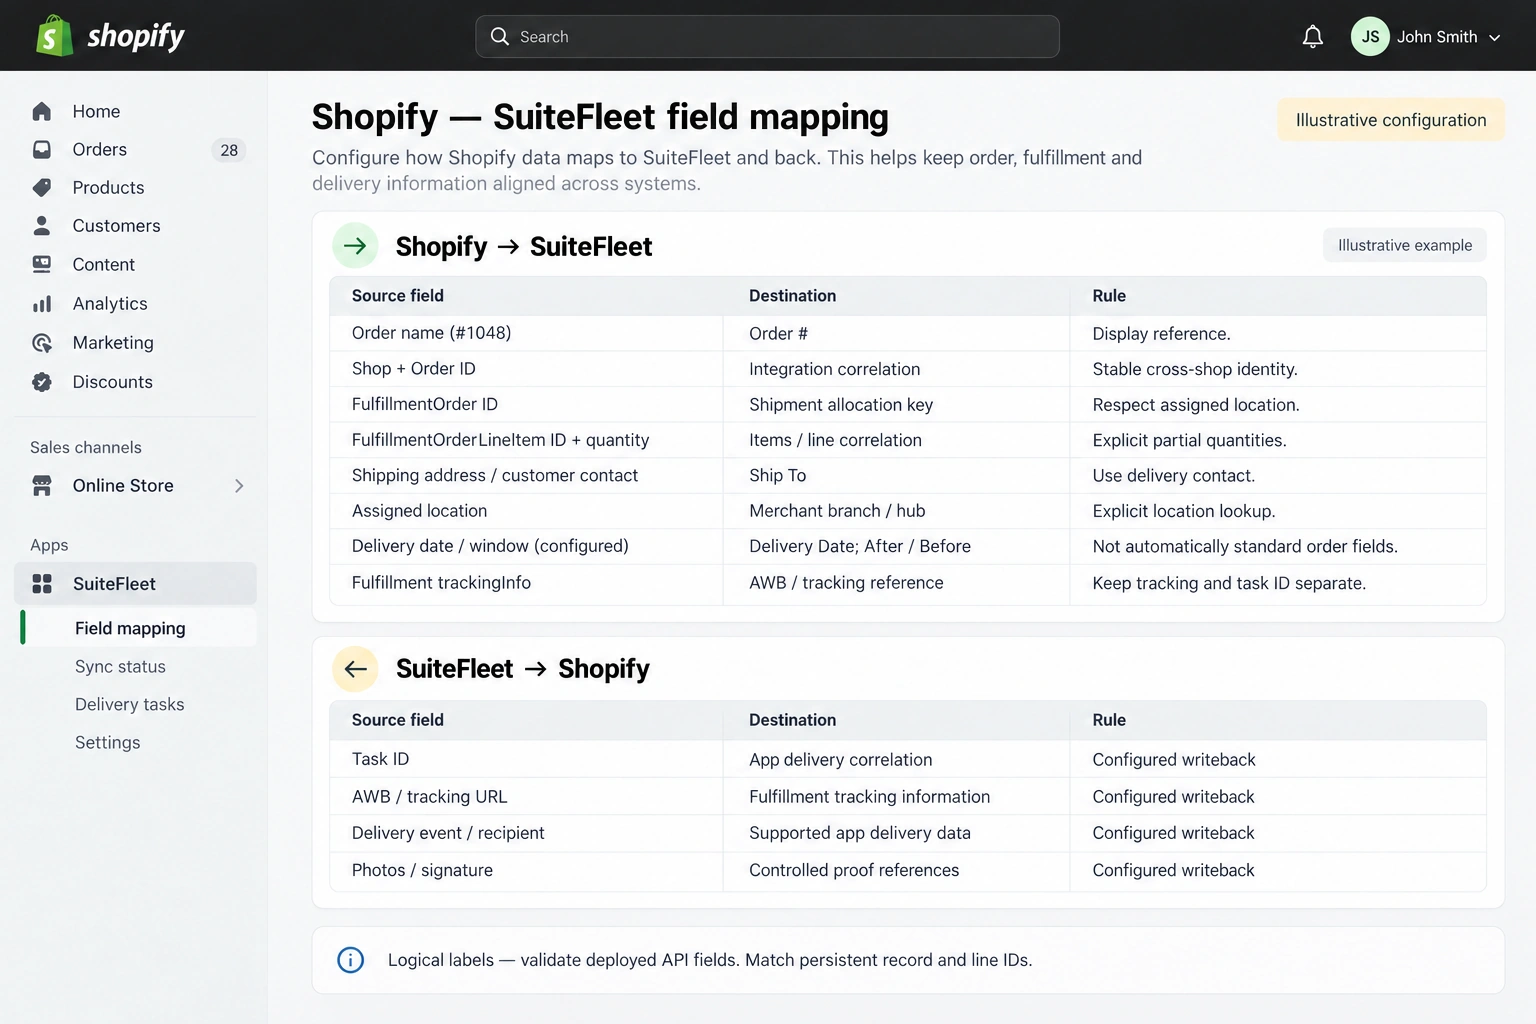
Task: Click the Analytics bar chart icon
Action: [42, 303]
